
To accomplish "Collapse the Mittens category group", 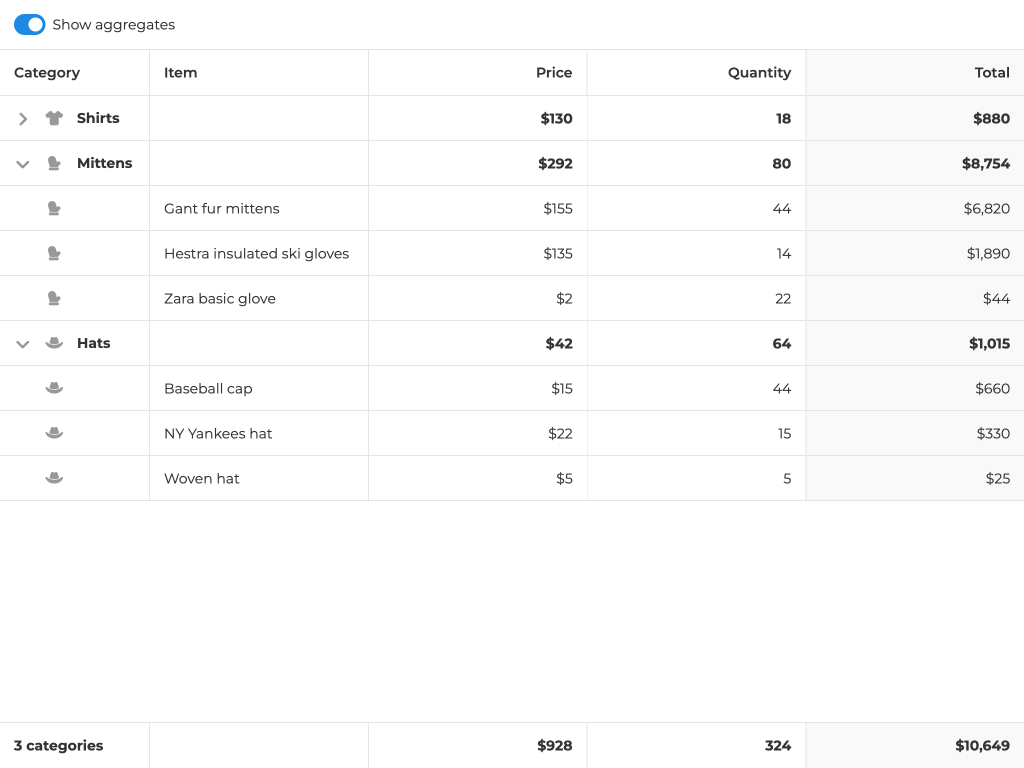I will pyautogui.click(x=23, y=164).
